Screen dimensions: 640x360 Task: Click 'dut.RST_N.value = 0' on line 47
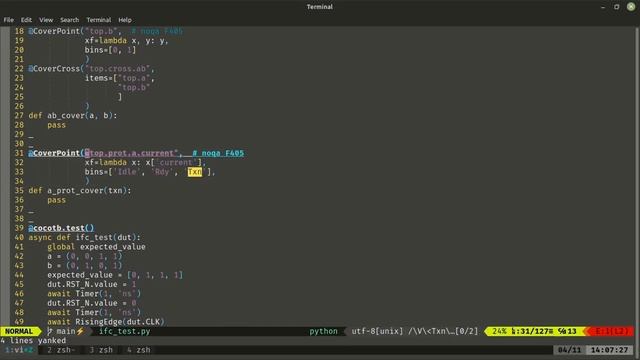[x=91, y=303]
